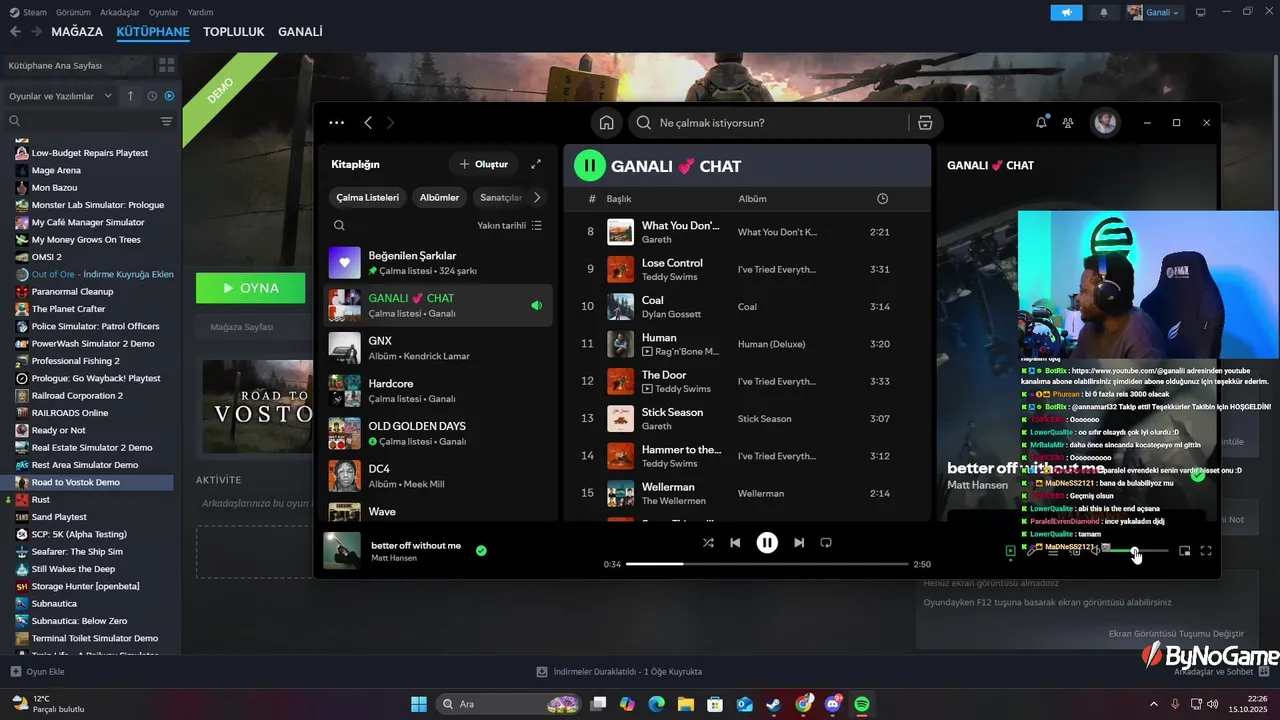This screenshot has width=1280, height=720.
Task: Open the Steam announcements megaphone button
Action: coord(1066,12)
